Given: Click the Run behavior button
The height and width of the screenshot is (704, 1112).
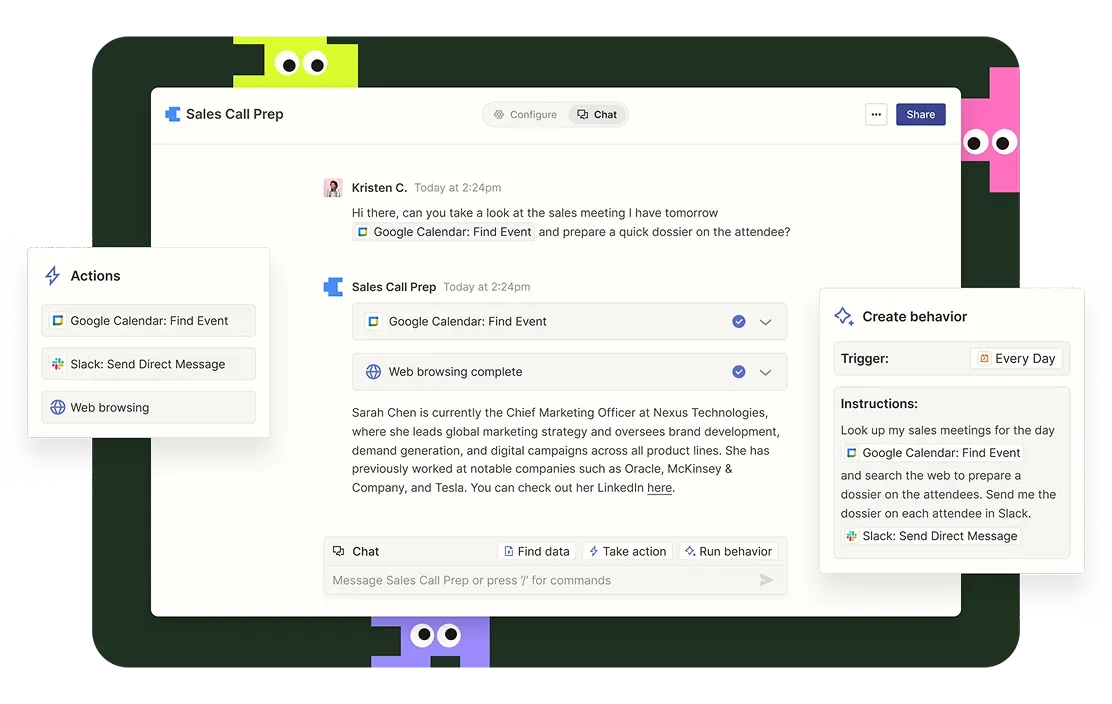Looking at the screenshot, I should (727, 551).
